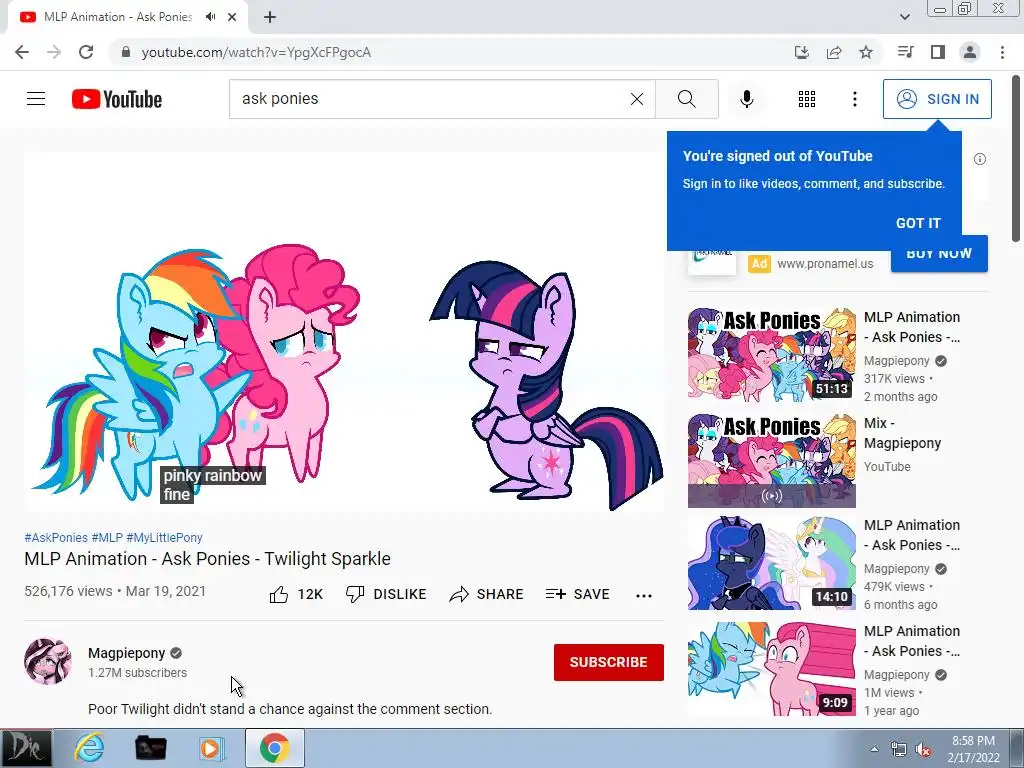
Task: Clear the search box with X
Action: (637, 99)
